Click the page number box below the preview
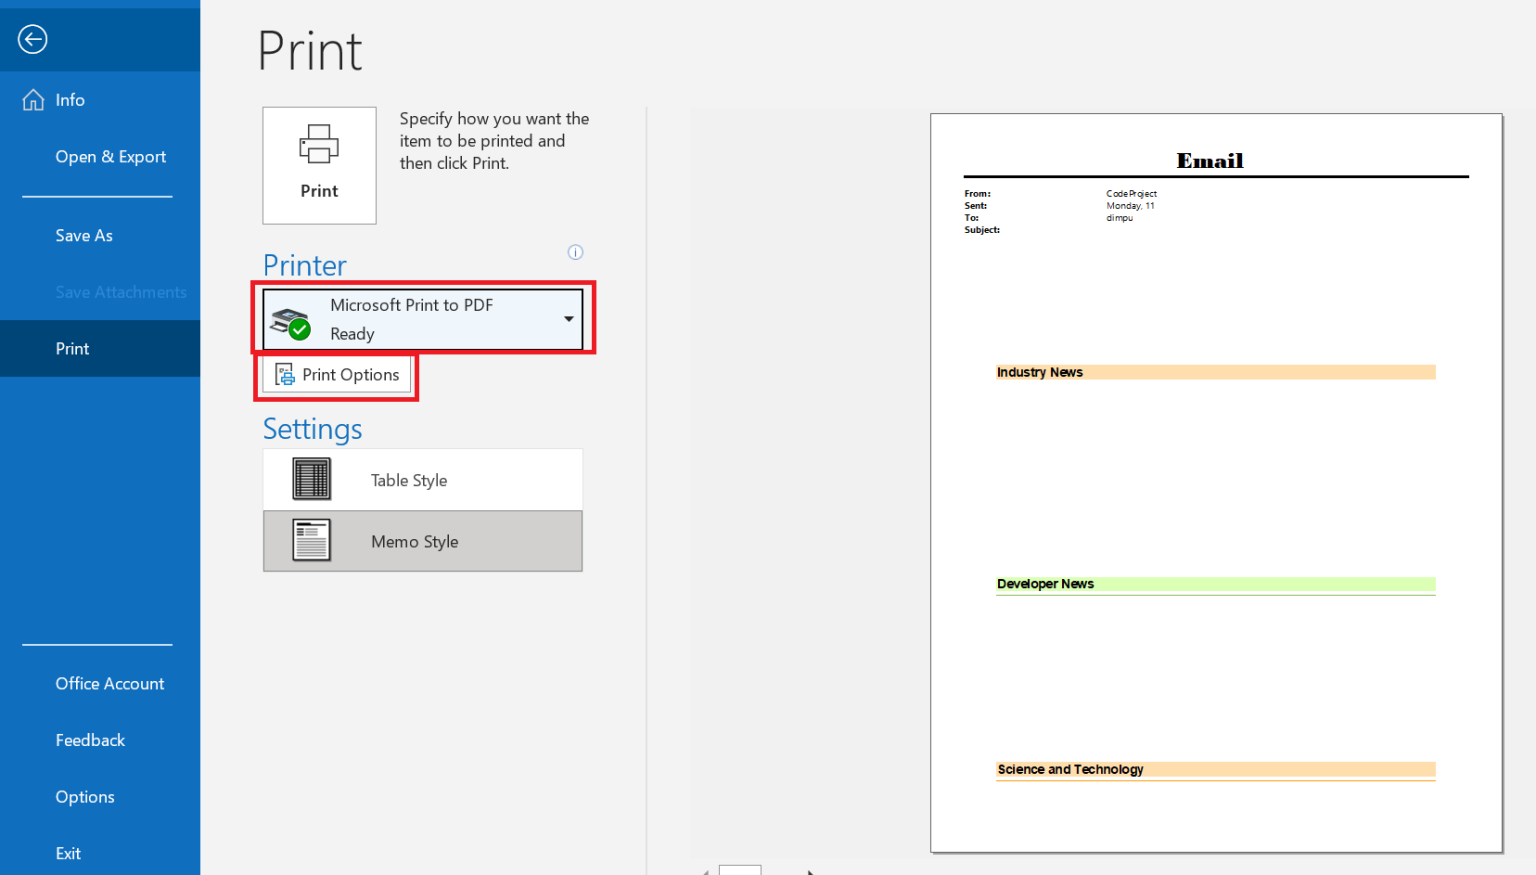This screenshot has height=875, width=1536. pos(740,869)
